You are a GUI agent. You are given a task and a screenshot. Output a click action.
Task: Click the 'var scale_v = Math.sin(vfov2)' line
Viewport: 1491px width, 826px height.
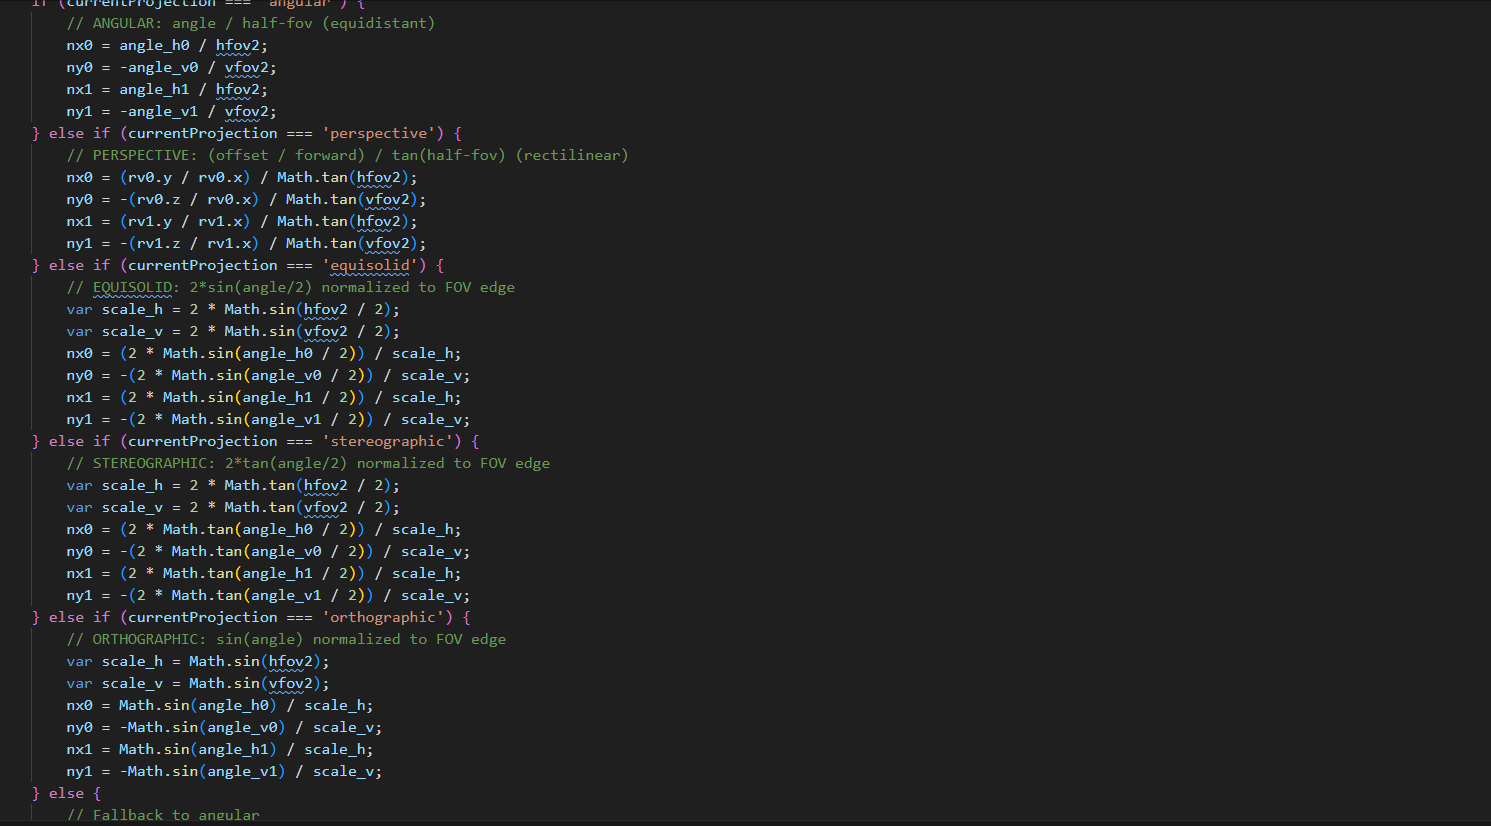coord(197,683)
